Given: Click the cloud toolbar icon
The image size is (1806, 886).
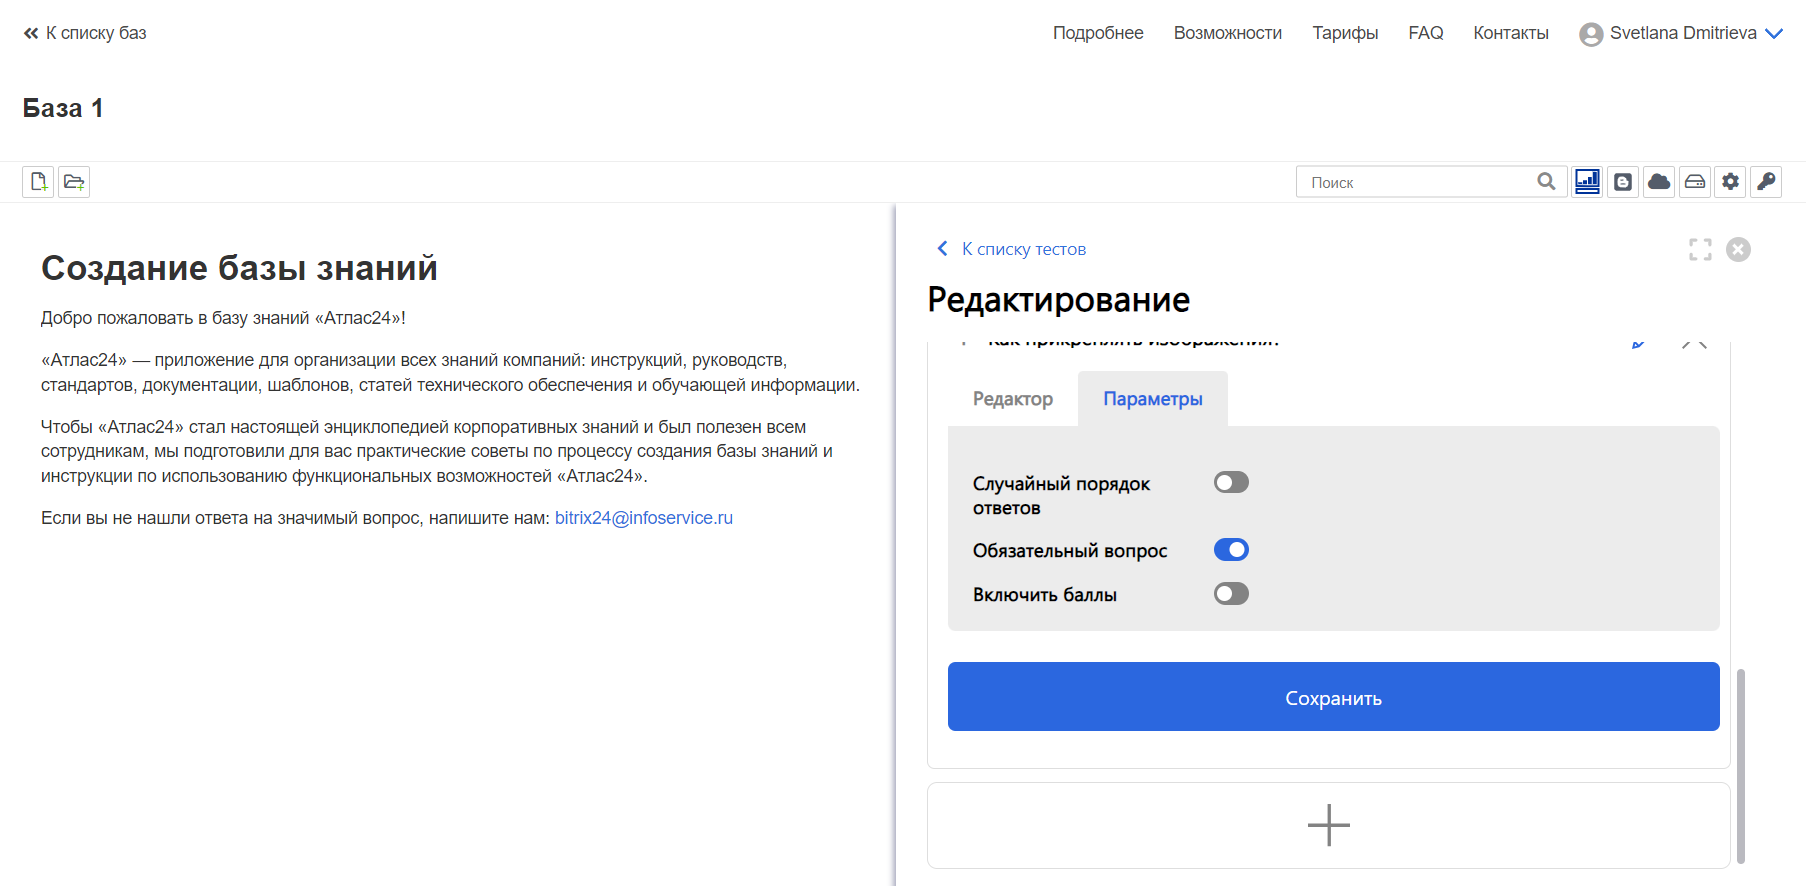Looking at the screenshot, I should (x=1659, y=182).
